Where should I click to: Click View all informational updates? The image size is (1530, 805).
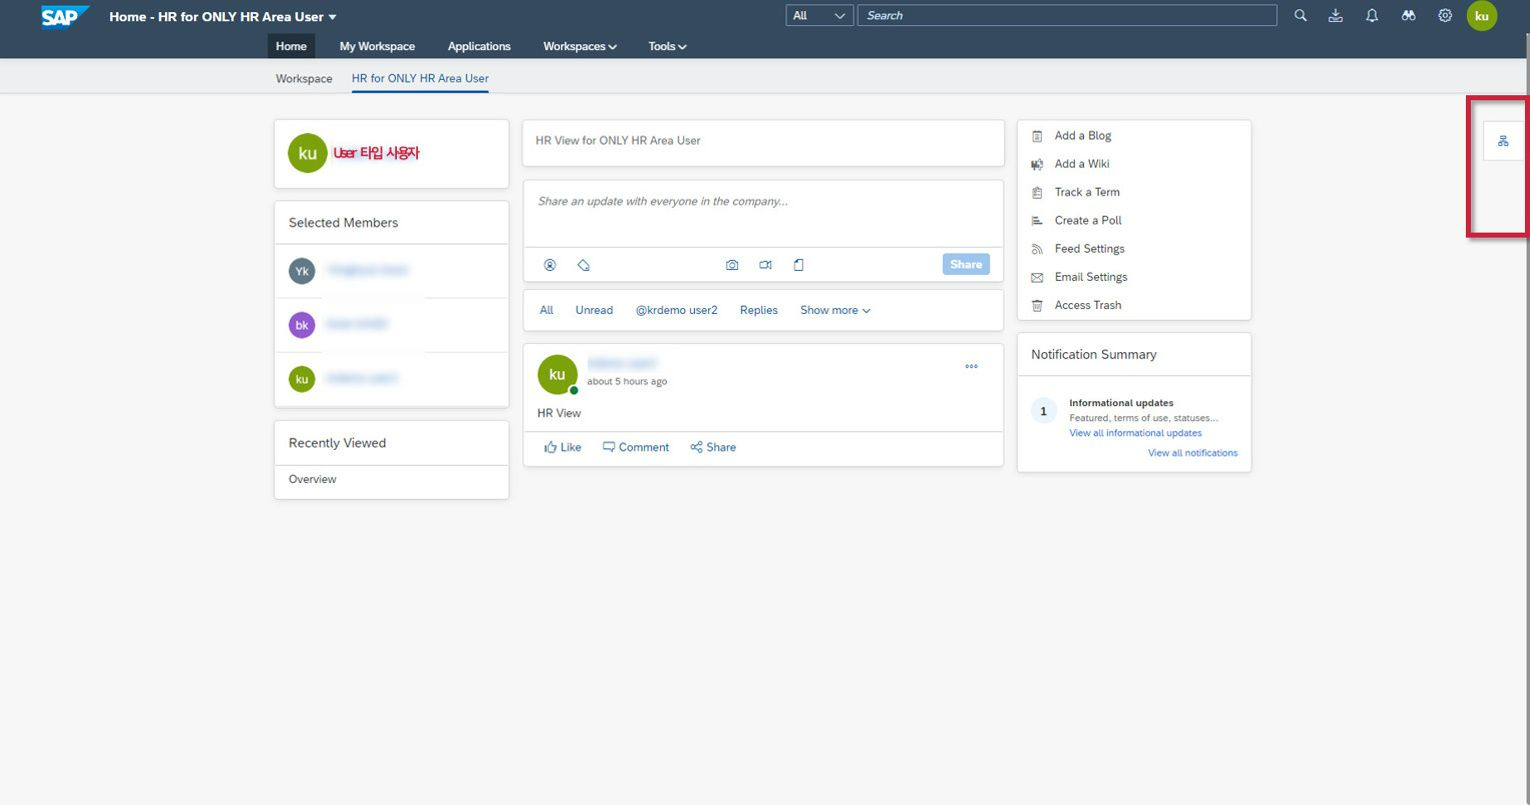(1135, 433)
